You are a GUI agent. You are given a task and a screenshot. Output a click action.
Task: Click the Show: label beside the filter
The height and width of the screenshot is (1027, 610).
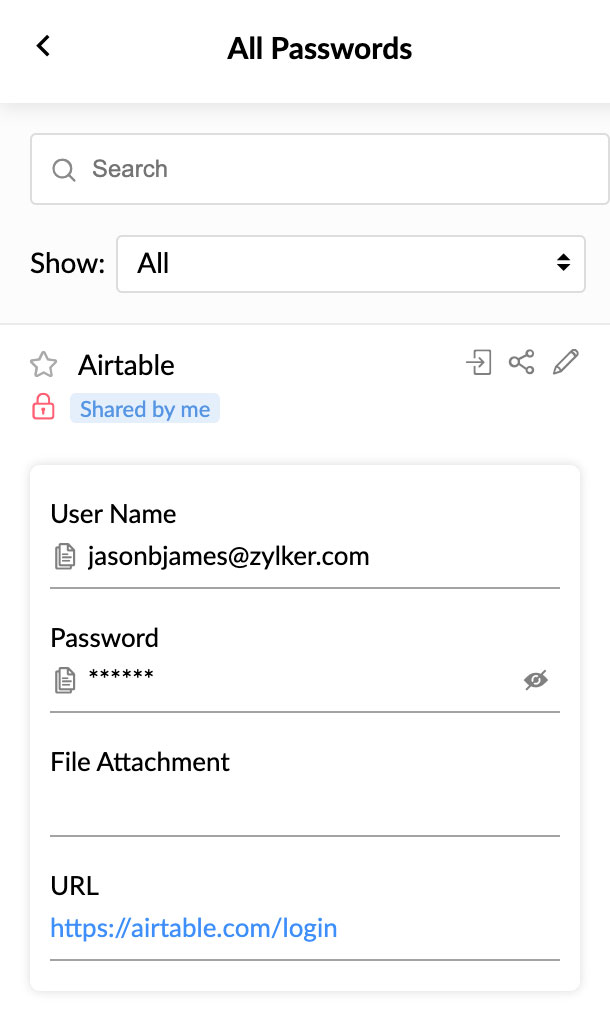(x=67, y=264)
